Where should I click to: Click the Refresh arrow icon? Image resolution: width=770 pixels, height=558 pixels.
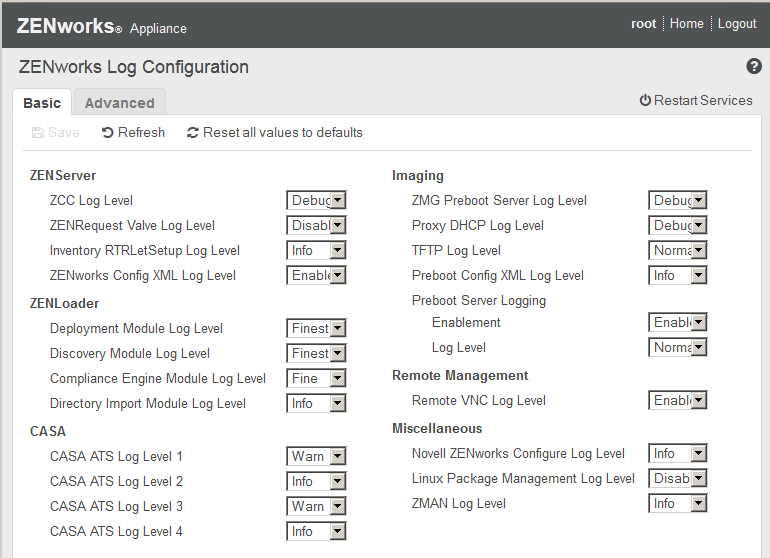[108, 133]
